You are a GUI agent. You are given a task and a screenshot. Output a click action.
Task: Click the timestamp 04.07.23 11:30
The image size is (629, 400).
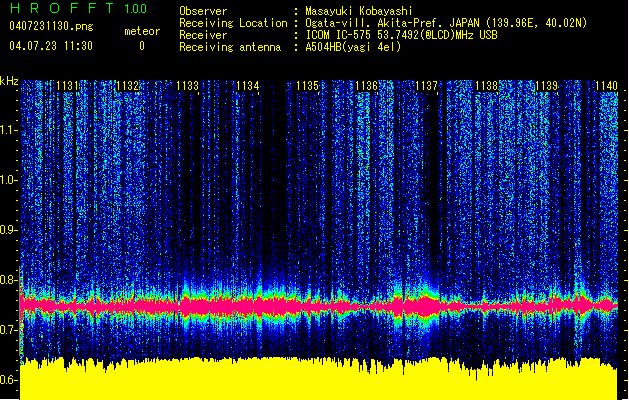pyautogui.click(x=51, y=46)
